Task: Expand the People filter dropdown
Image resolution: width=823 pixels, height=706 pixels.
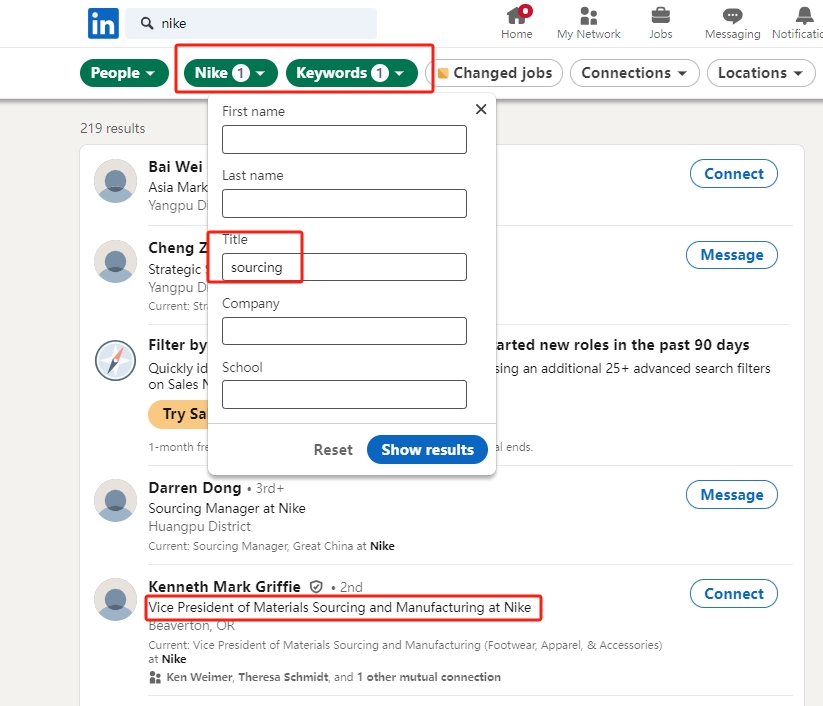Action: [124, 73]
